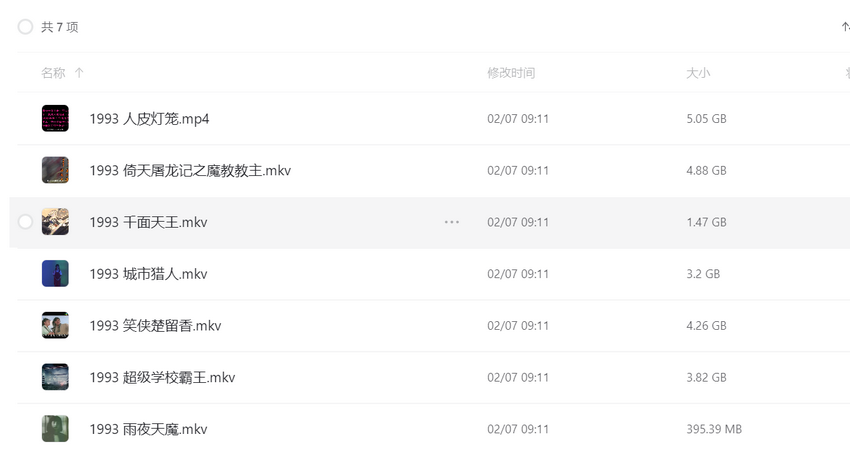Viewport: 850px width, 454px height.
Task: Click the 修改时间 column header
Action: tap(511, 73)
